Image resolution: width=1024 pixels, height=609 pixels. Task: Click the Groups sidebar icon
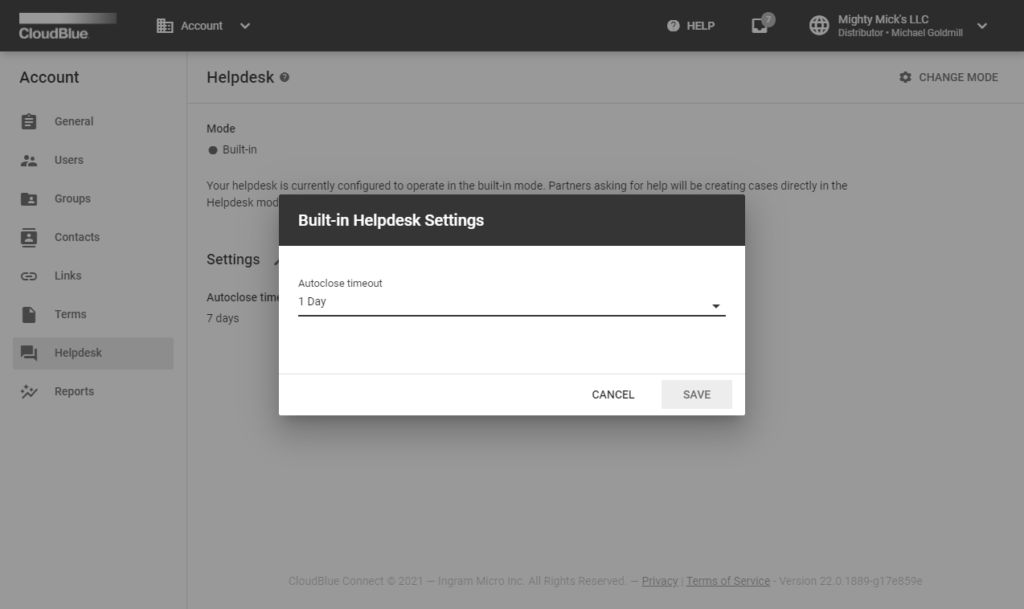tap(31, 198)
